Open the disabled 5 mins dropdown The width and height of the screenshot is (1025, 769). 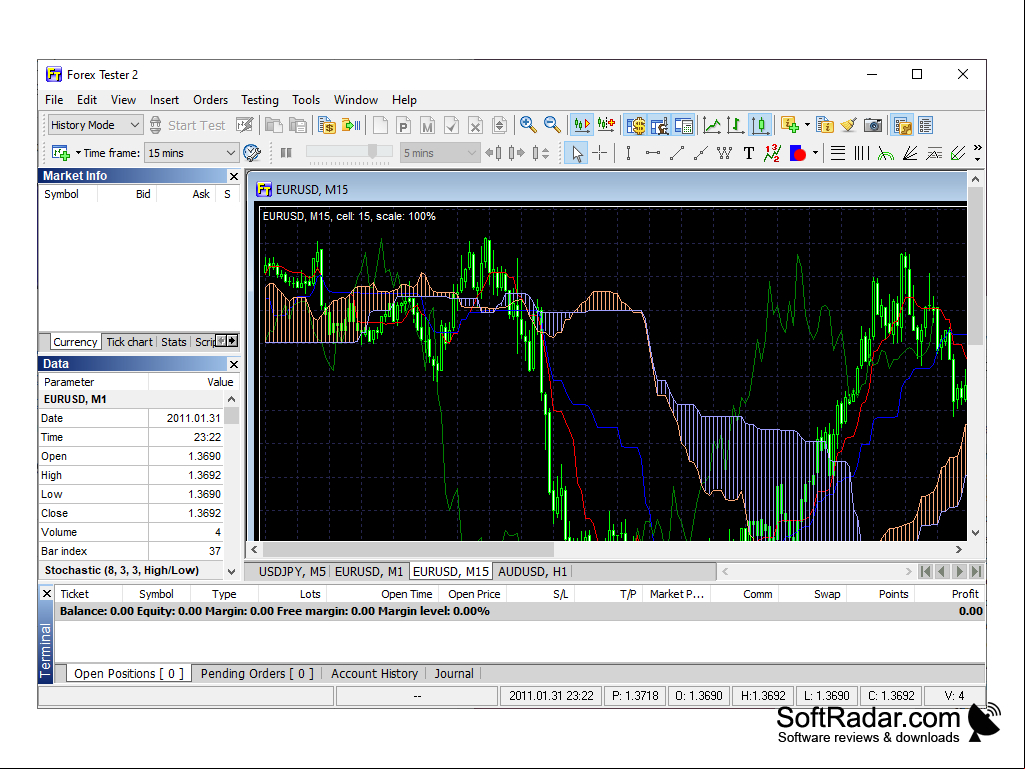click(x=440, y=153)
